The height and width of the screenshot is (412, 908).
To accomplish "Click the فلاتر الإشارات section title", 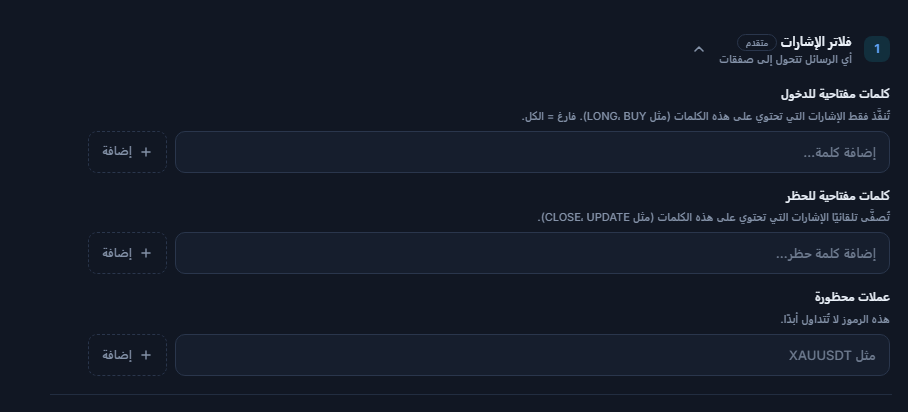I will [816, 42].
